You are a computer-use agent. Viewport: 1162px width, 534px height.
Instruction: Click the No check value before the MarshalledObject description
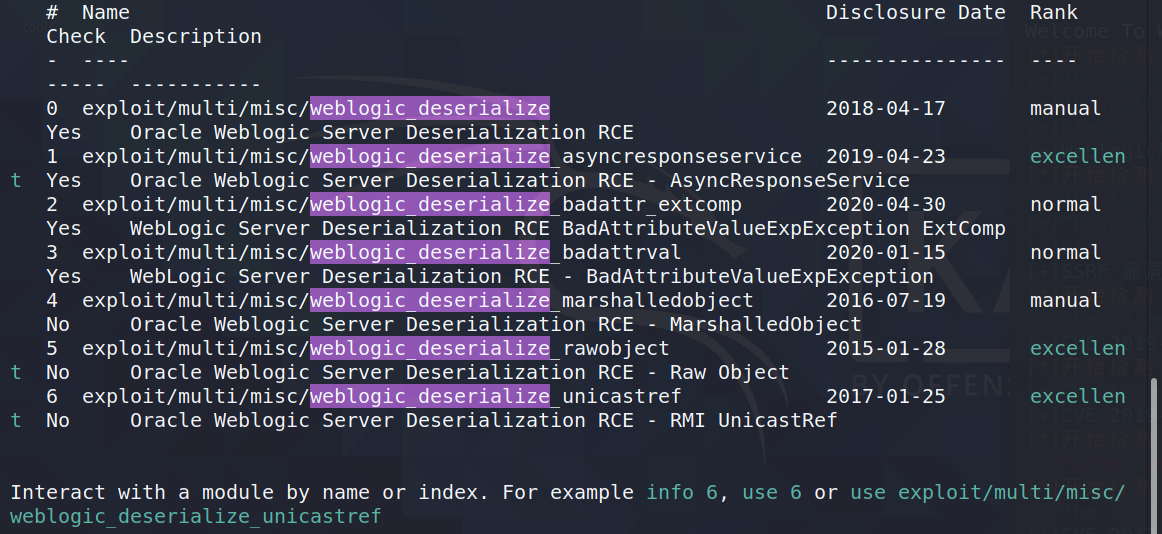tap(58, 324)
